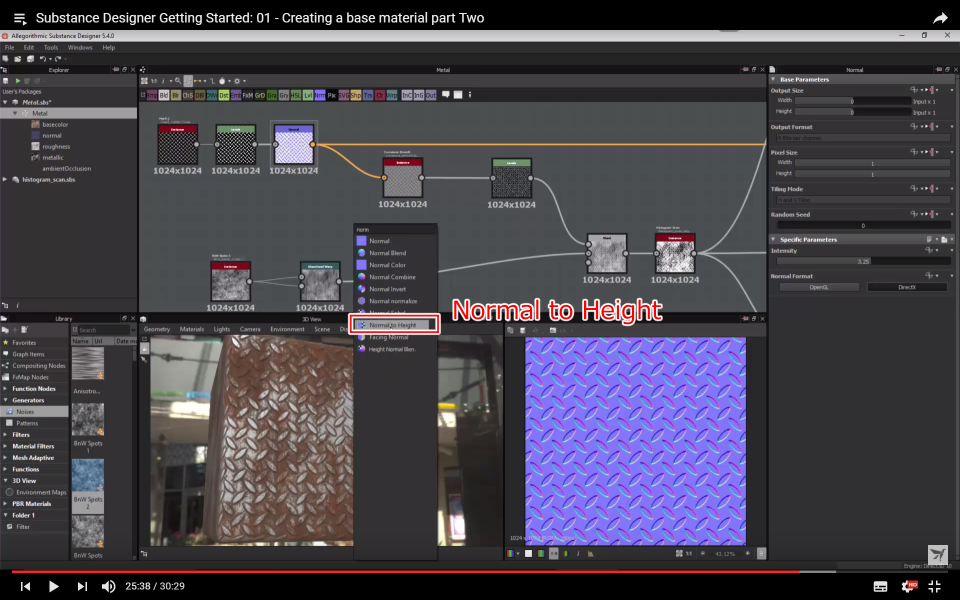Click the undo arrow in main toolbar
This screenshot has height=600, width=960.
(x=43, y=59)
